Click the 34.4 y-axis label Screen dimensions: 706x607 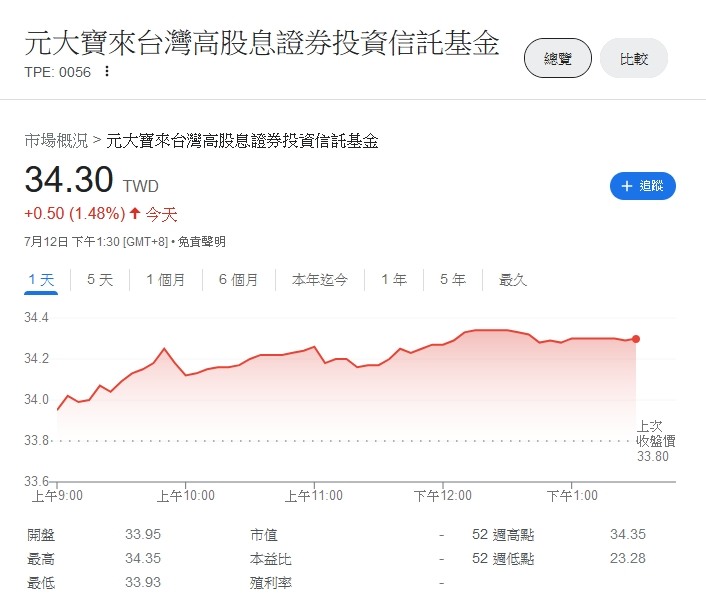click(36, 317)
